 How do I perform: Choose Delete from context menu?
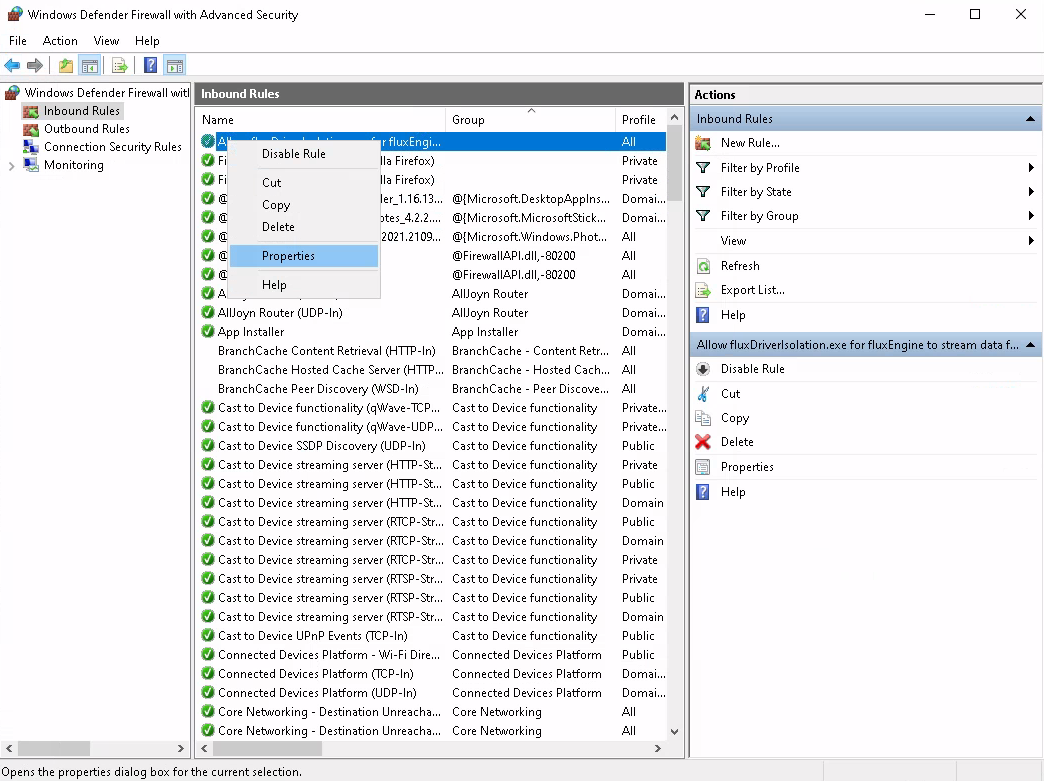(x=304, y=227)
